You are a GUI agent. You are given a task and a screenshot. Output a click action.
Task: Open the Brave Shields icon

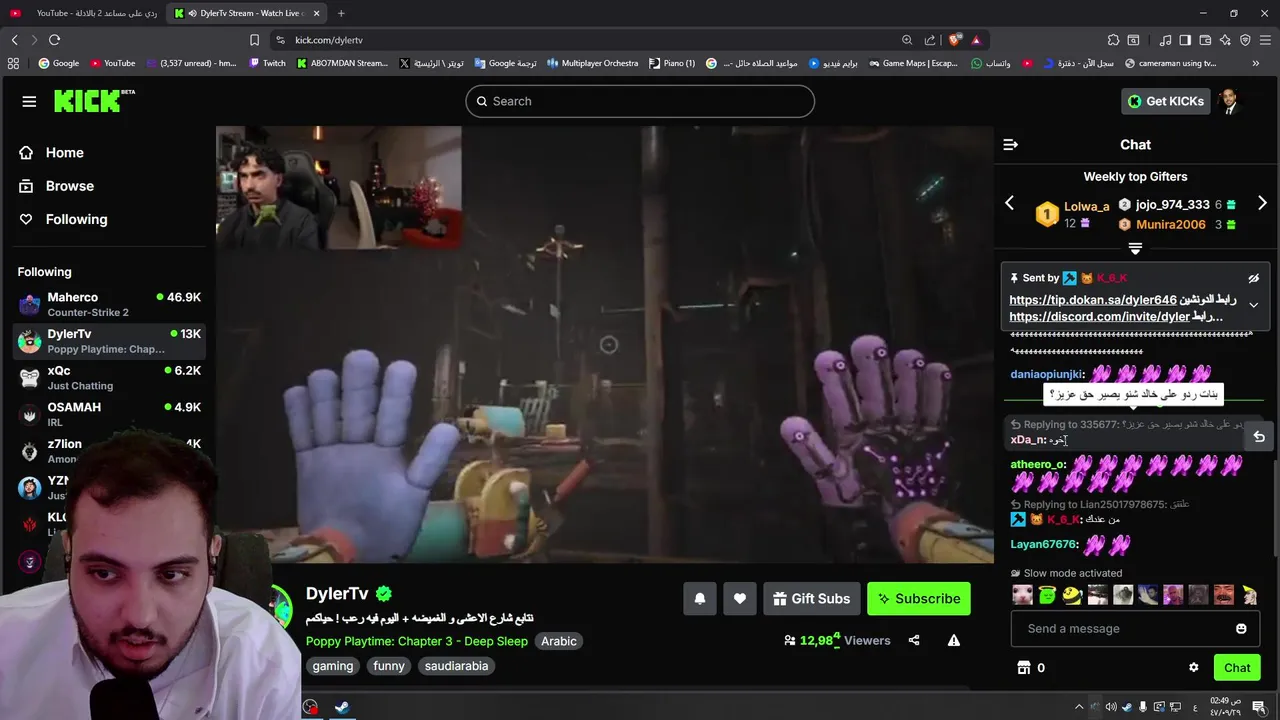pos(955,40)
